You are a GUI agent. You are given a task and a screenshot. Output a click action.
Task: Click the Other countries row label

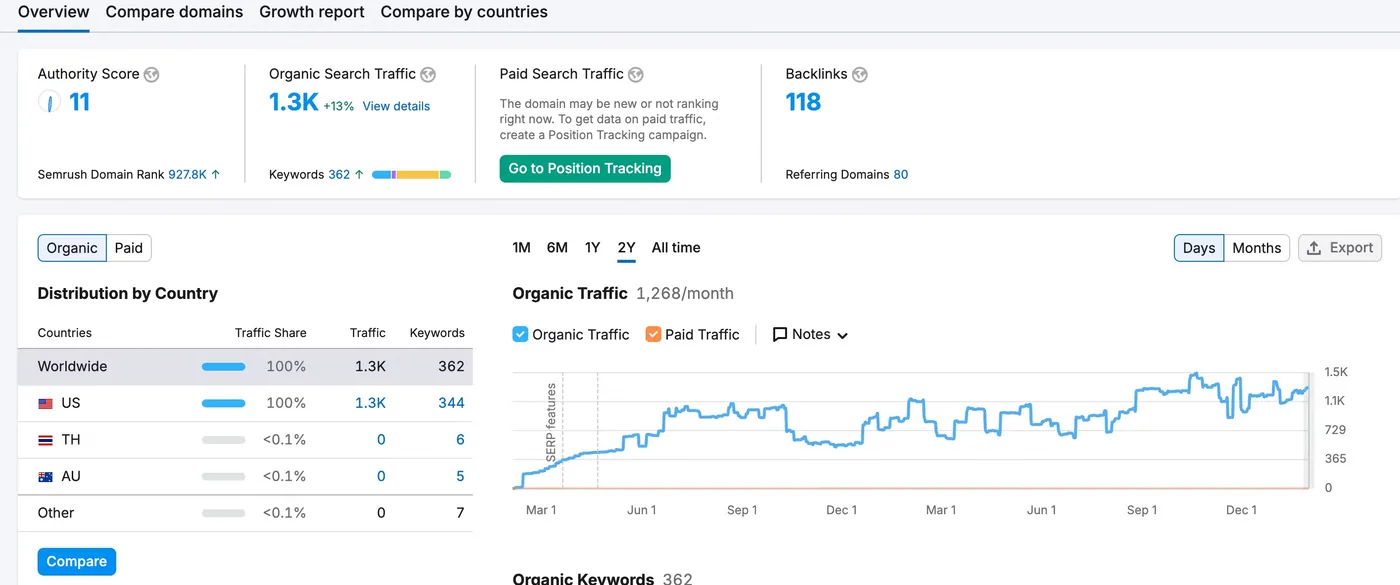[56, 513]
